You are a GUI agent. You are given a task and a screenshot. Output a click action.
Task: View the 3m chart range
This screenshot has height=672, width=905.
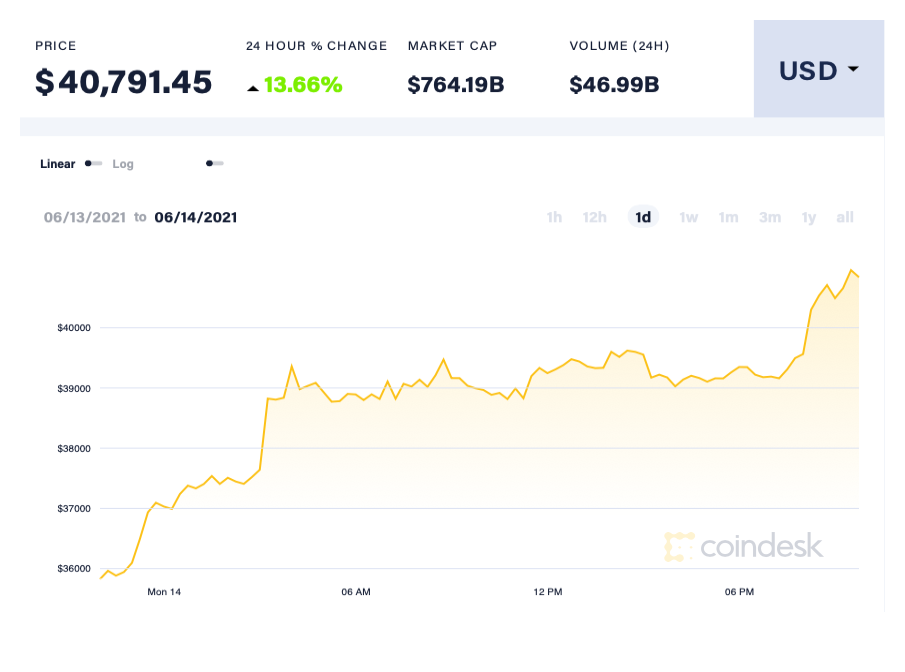770,217
